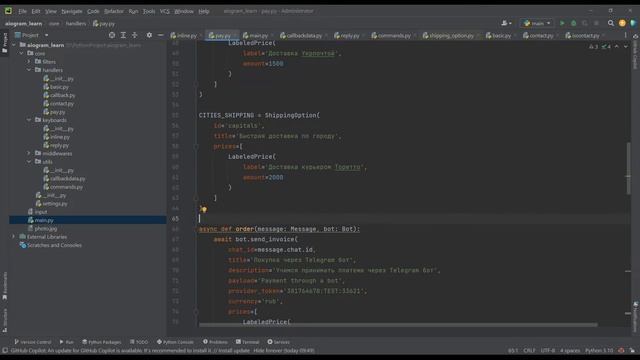The image size is (640, 360).
Task: Toggle the Structure side tool stripe
Action: point(4,319)
